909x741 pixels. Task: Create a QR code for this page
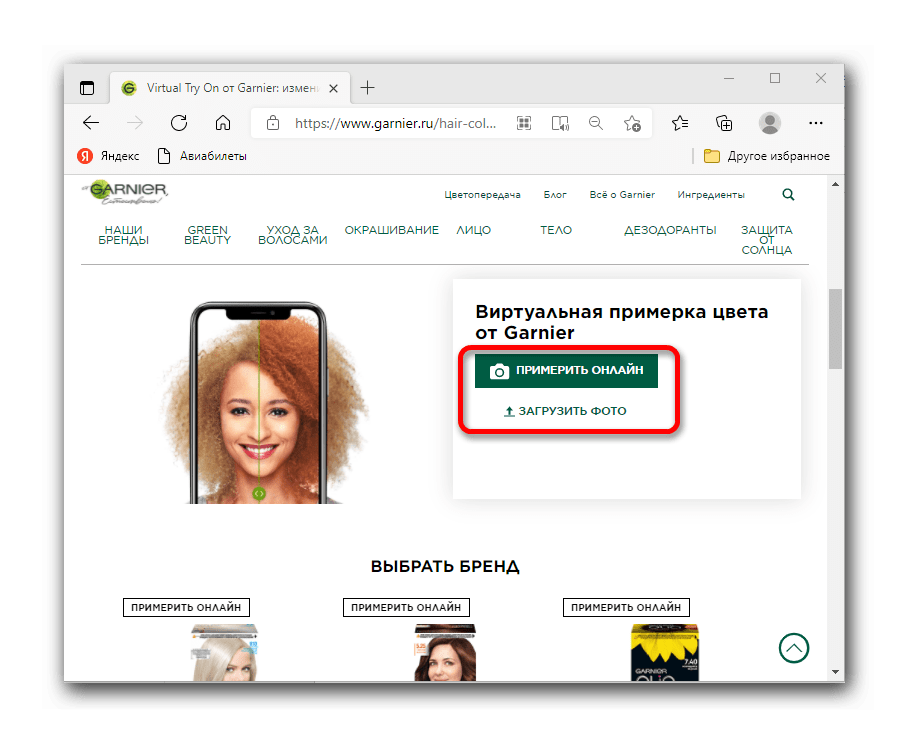tap(524, 123)
